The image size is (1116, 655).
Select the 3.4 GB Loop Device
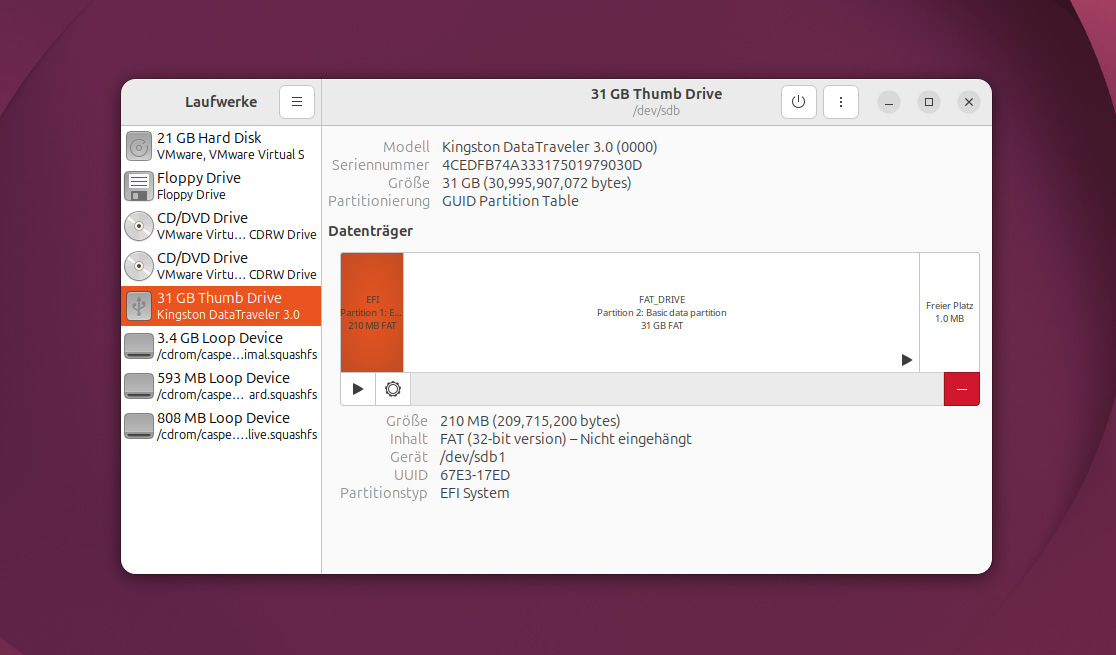click(221, 345)
